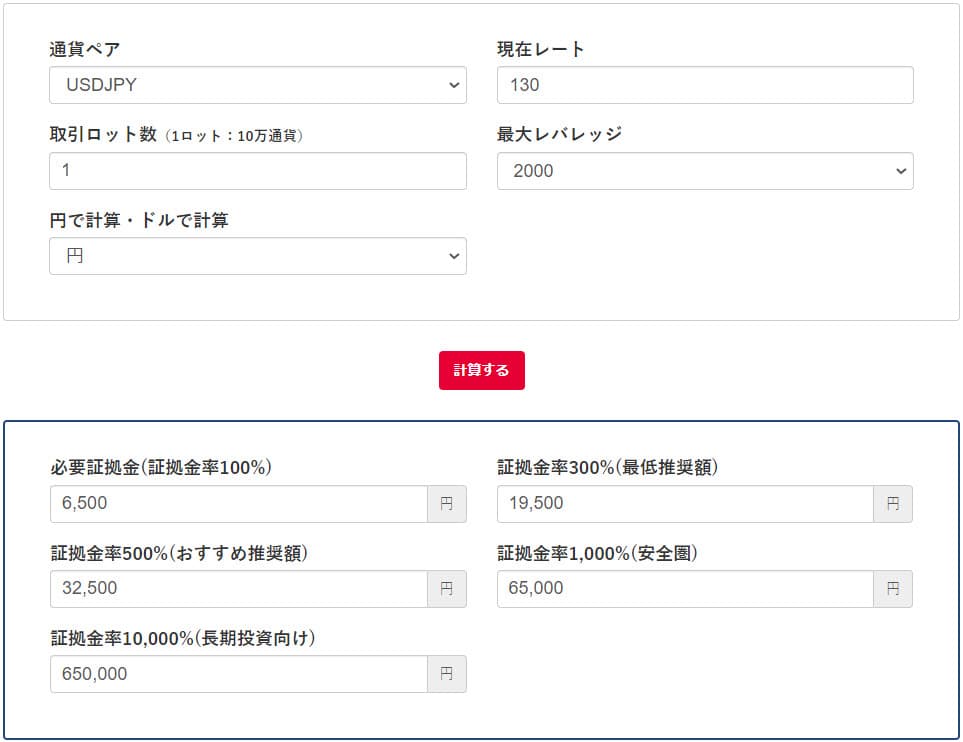Viewport: 963px width, 742px height.
Task: Open the 円で計算・ドルで計算 currency selector
Action: point(257,256)
